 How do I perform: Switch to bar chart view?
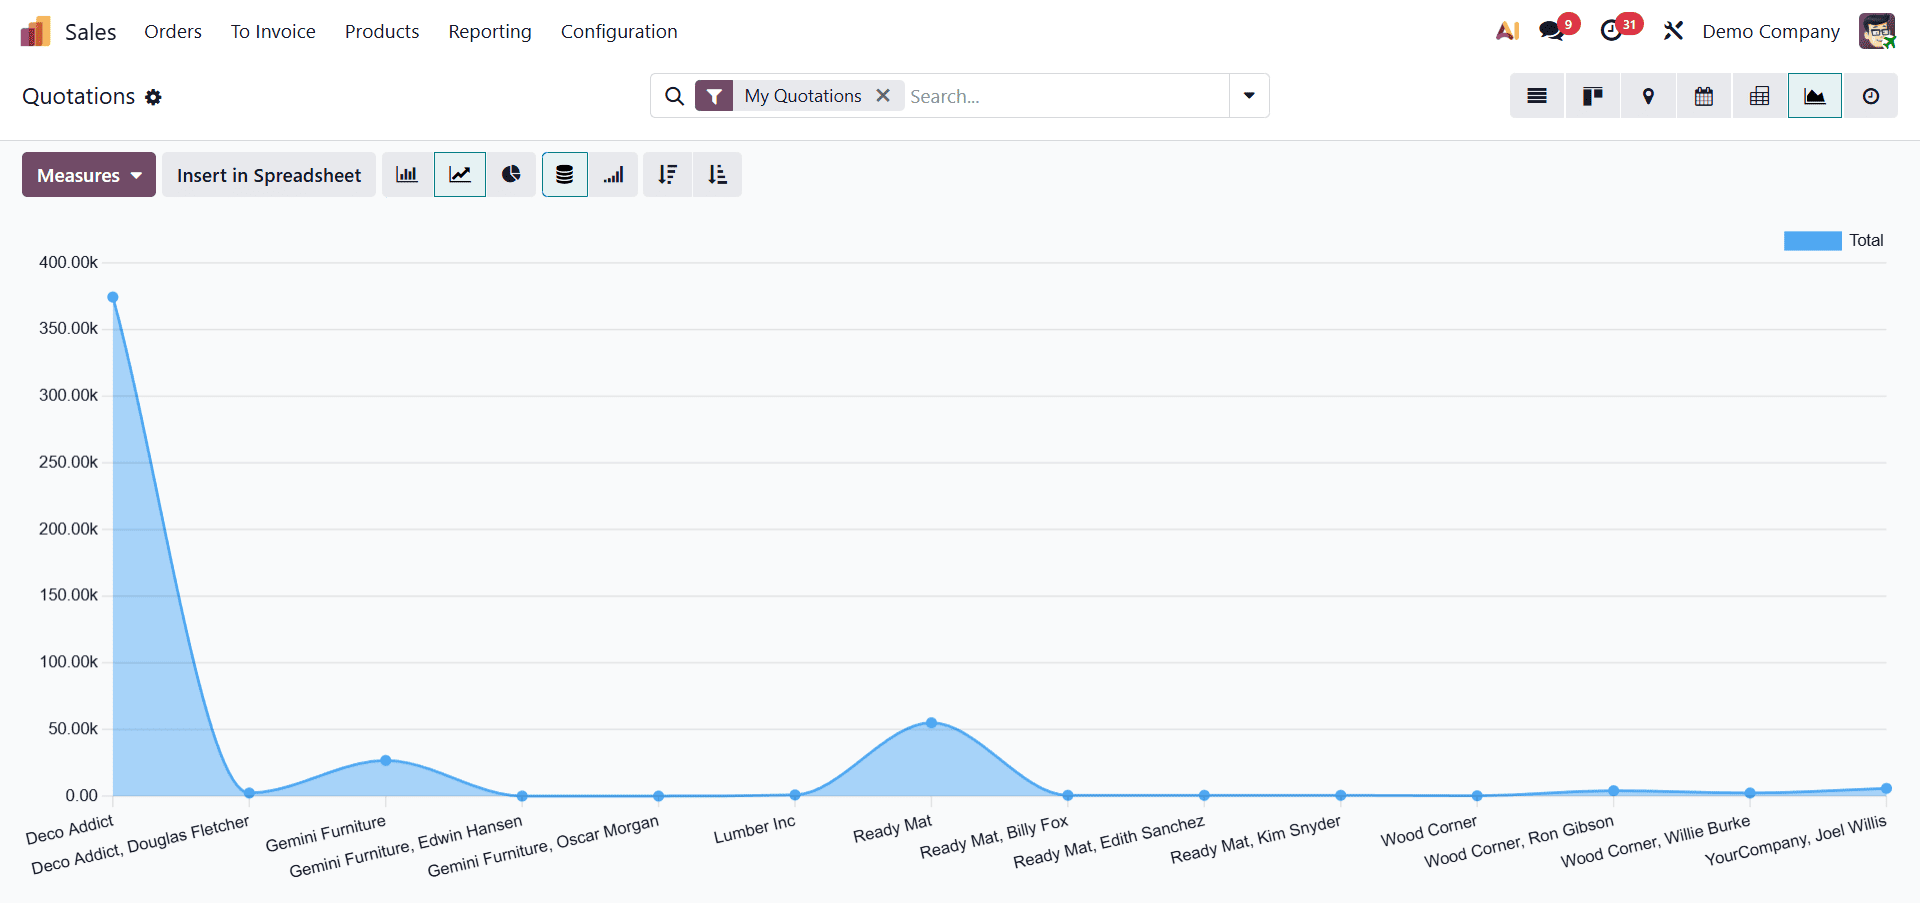click(x=407, y=174)
